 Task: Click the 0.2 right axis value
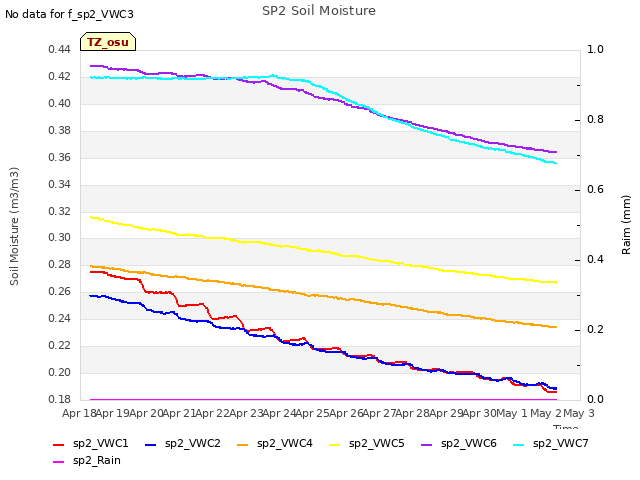(x=595, y=329)
